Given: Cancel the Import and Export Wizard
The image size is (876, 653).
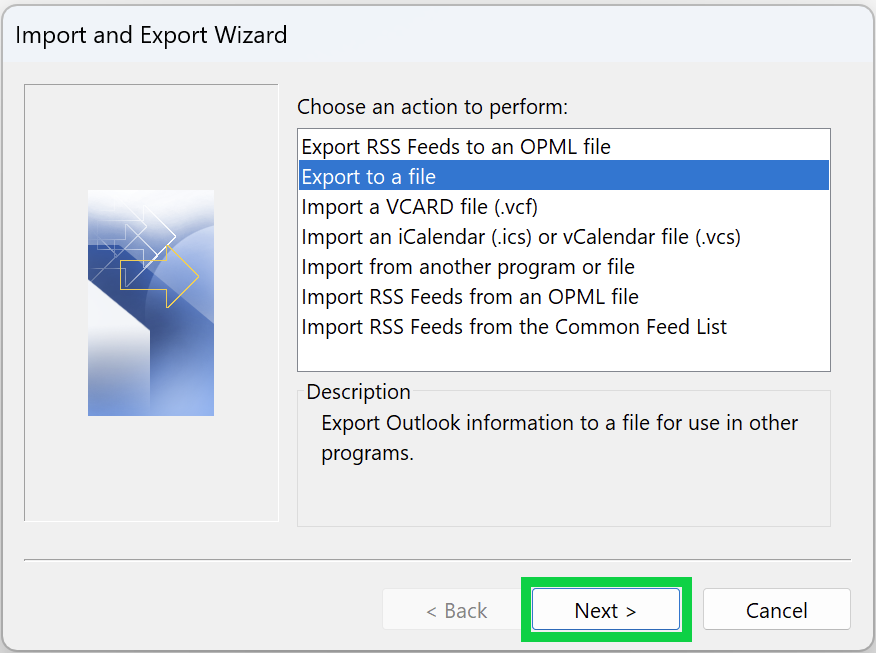Looking at the screenshot, I should coord(776,610).
